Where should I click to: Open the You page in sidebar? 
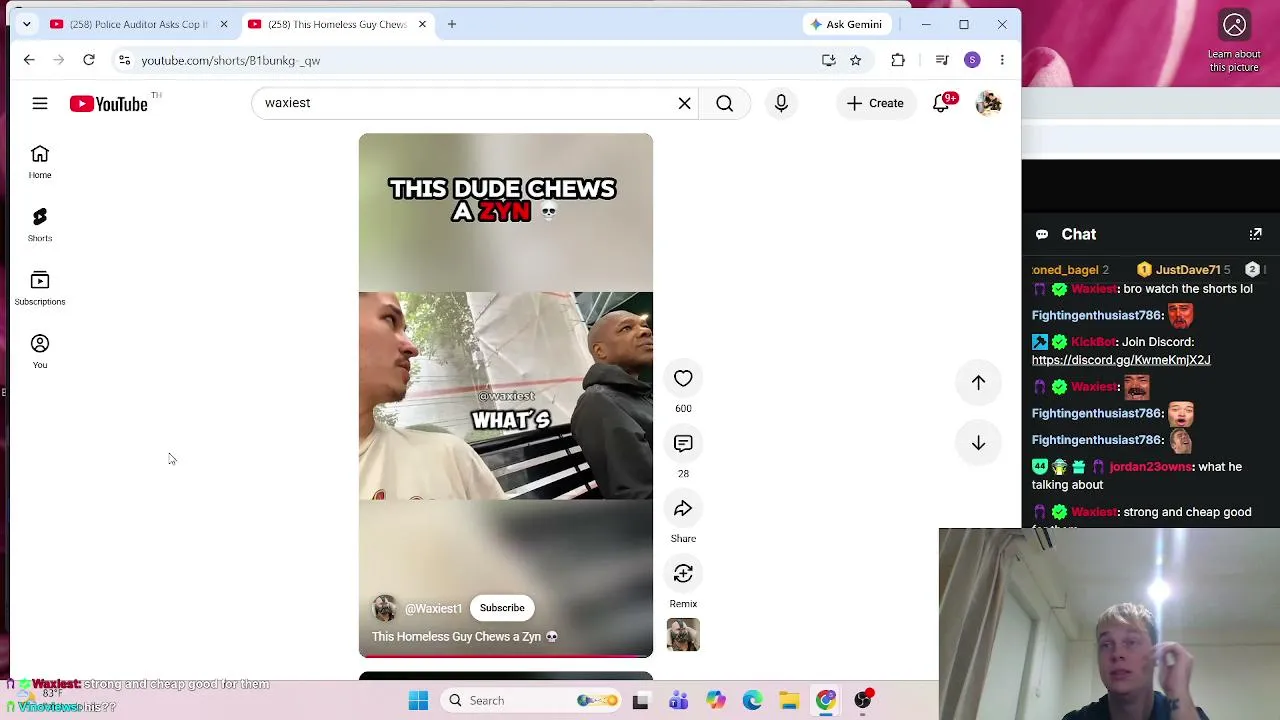coord(40,351)
